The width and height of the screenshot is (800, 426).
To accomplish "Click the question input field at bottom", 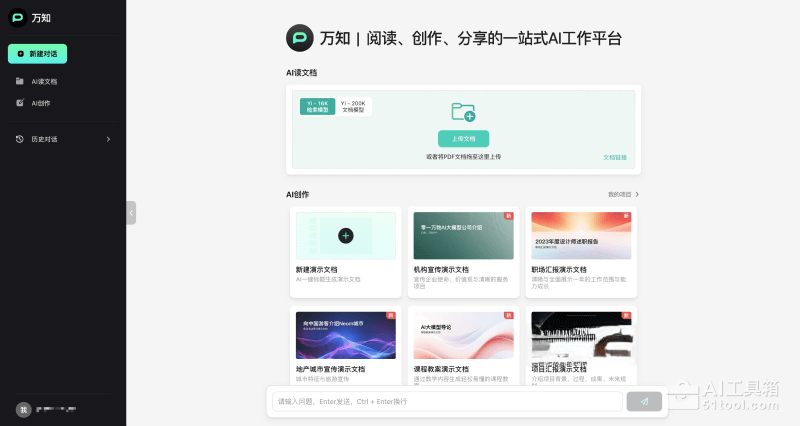I will (447, 401).
